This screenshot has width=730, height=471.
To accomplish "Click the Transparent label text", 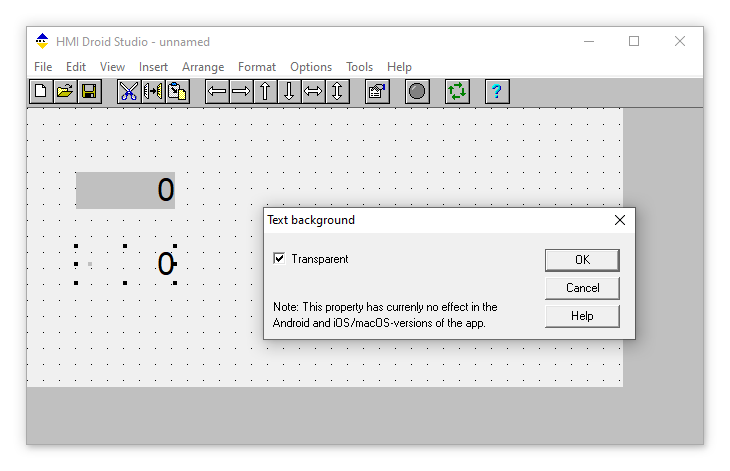I will (x=320, y=259).
